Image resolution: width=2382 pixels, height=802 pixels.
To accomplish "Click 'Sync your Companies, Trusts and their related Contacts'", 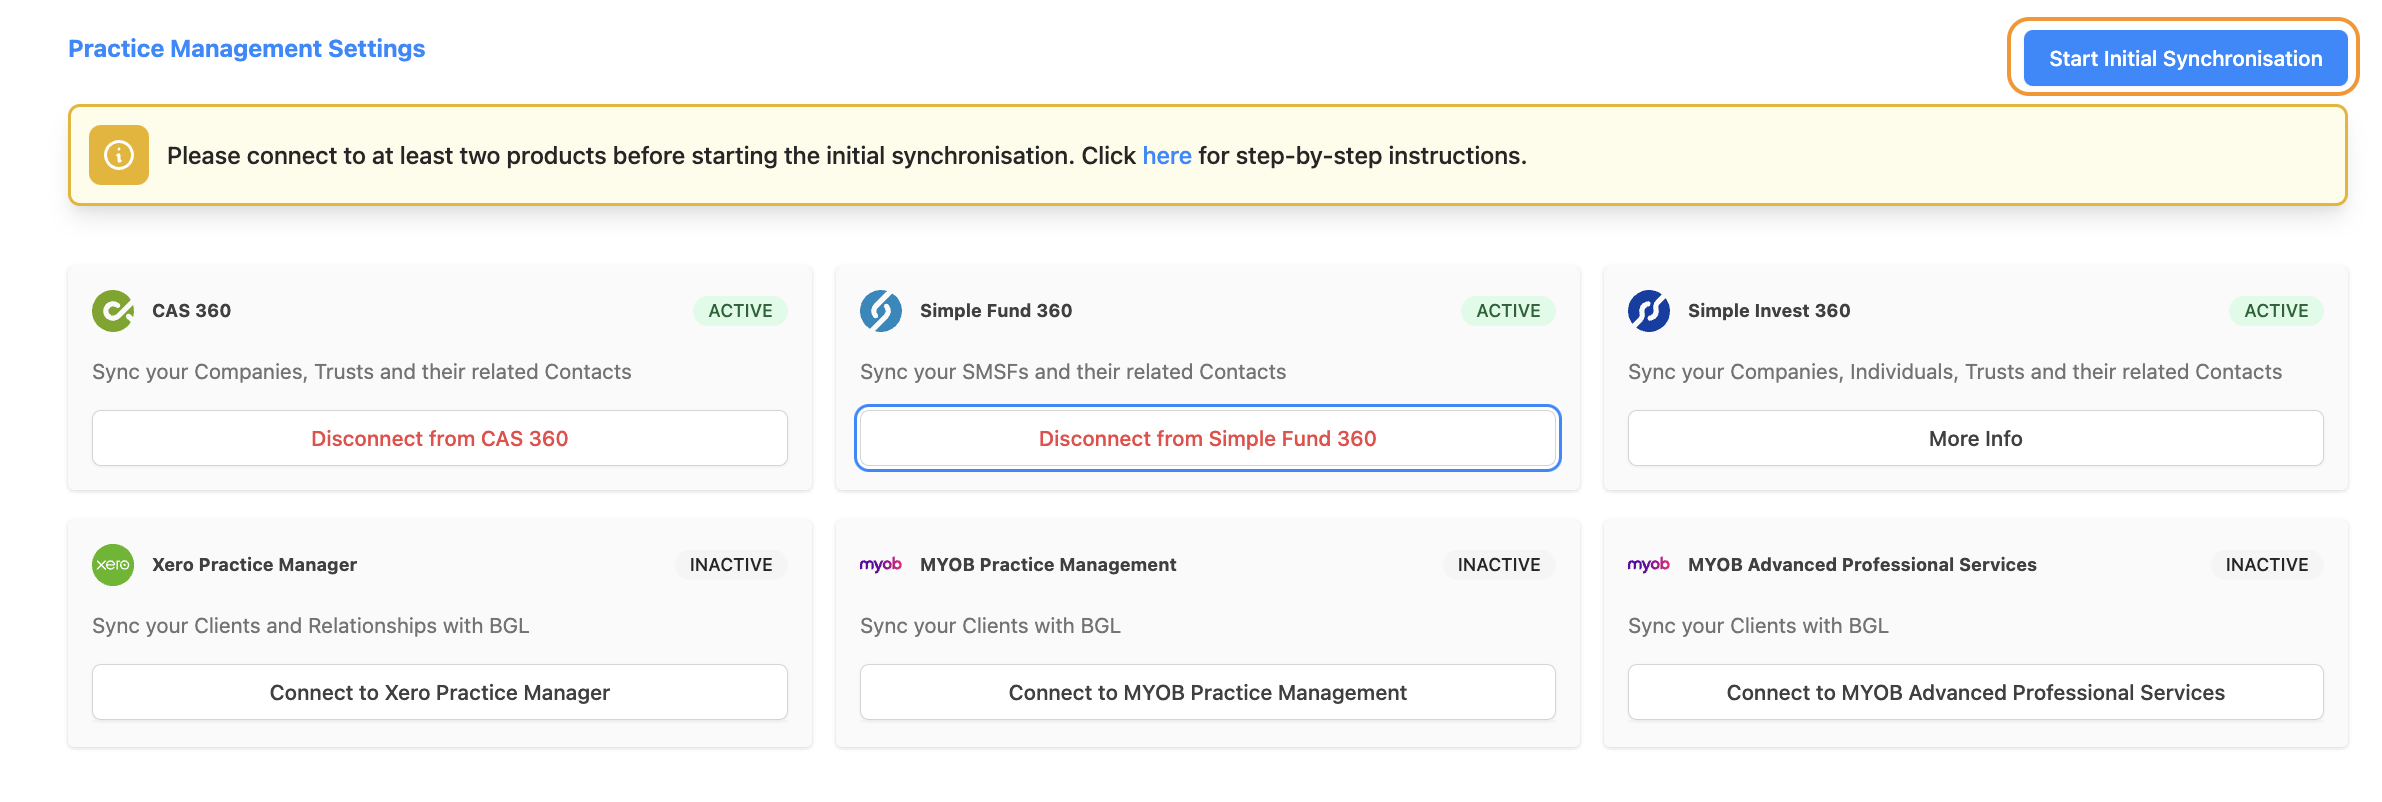I will pyautogui.click(x=362, y=372).
